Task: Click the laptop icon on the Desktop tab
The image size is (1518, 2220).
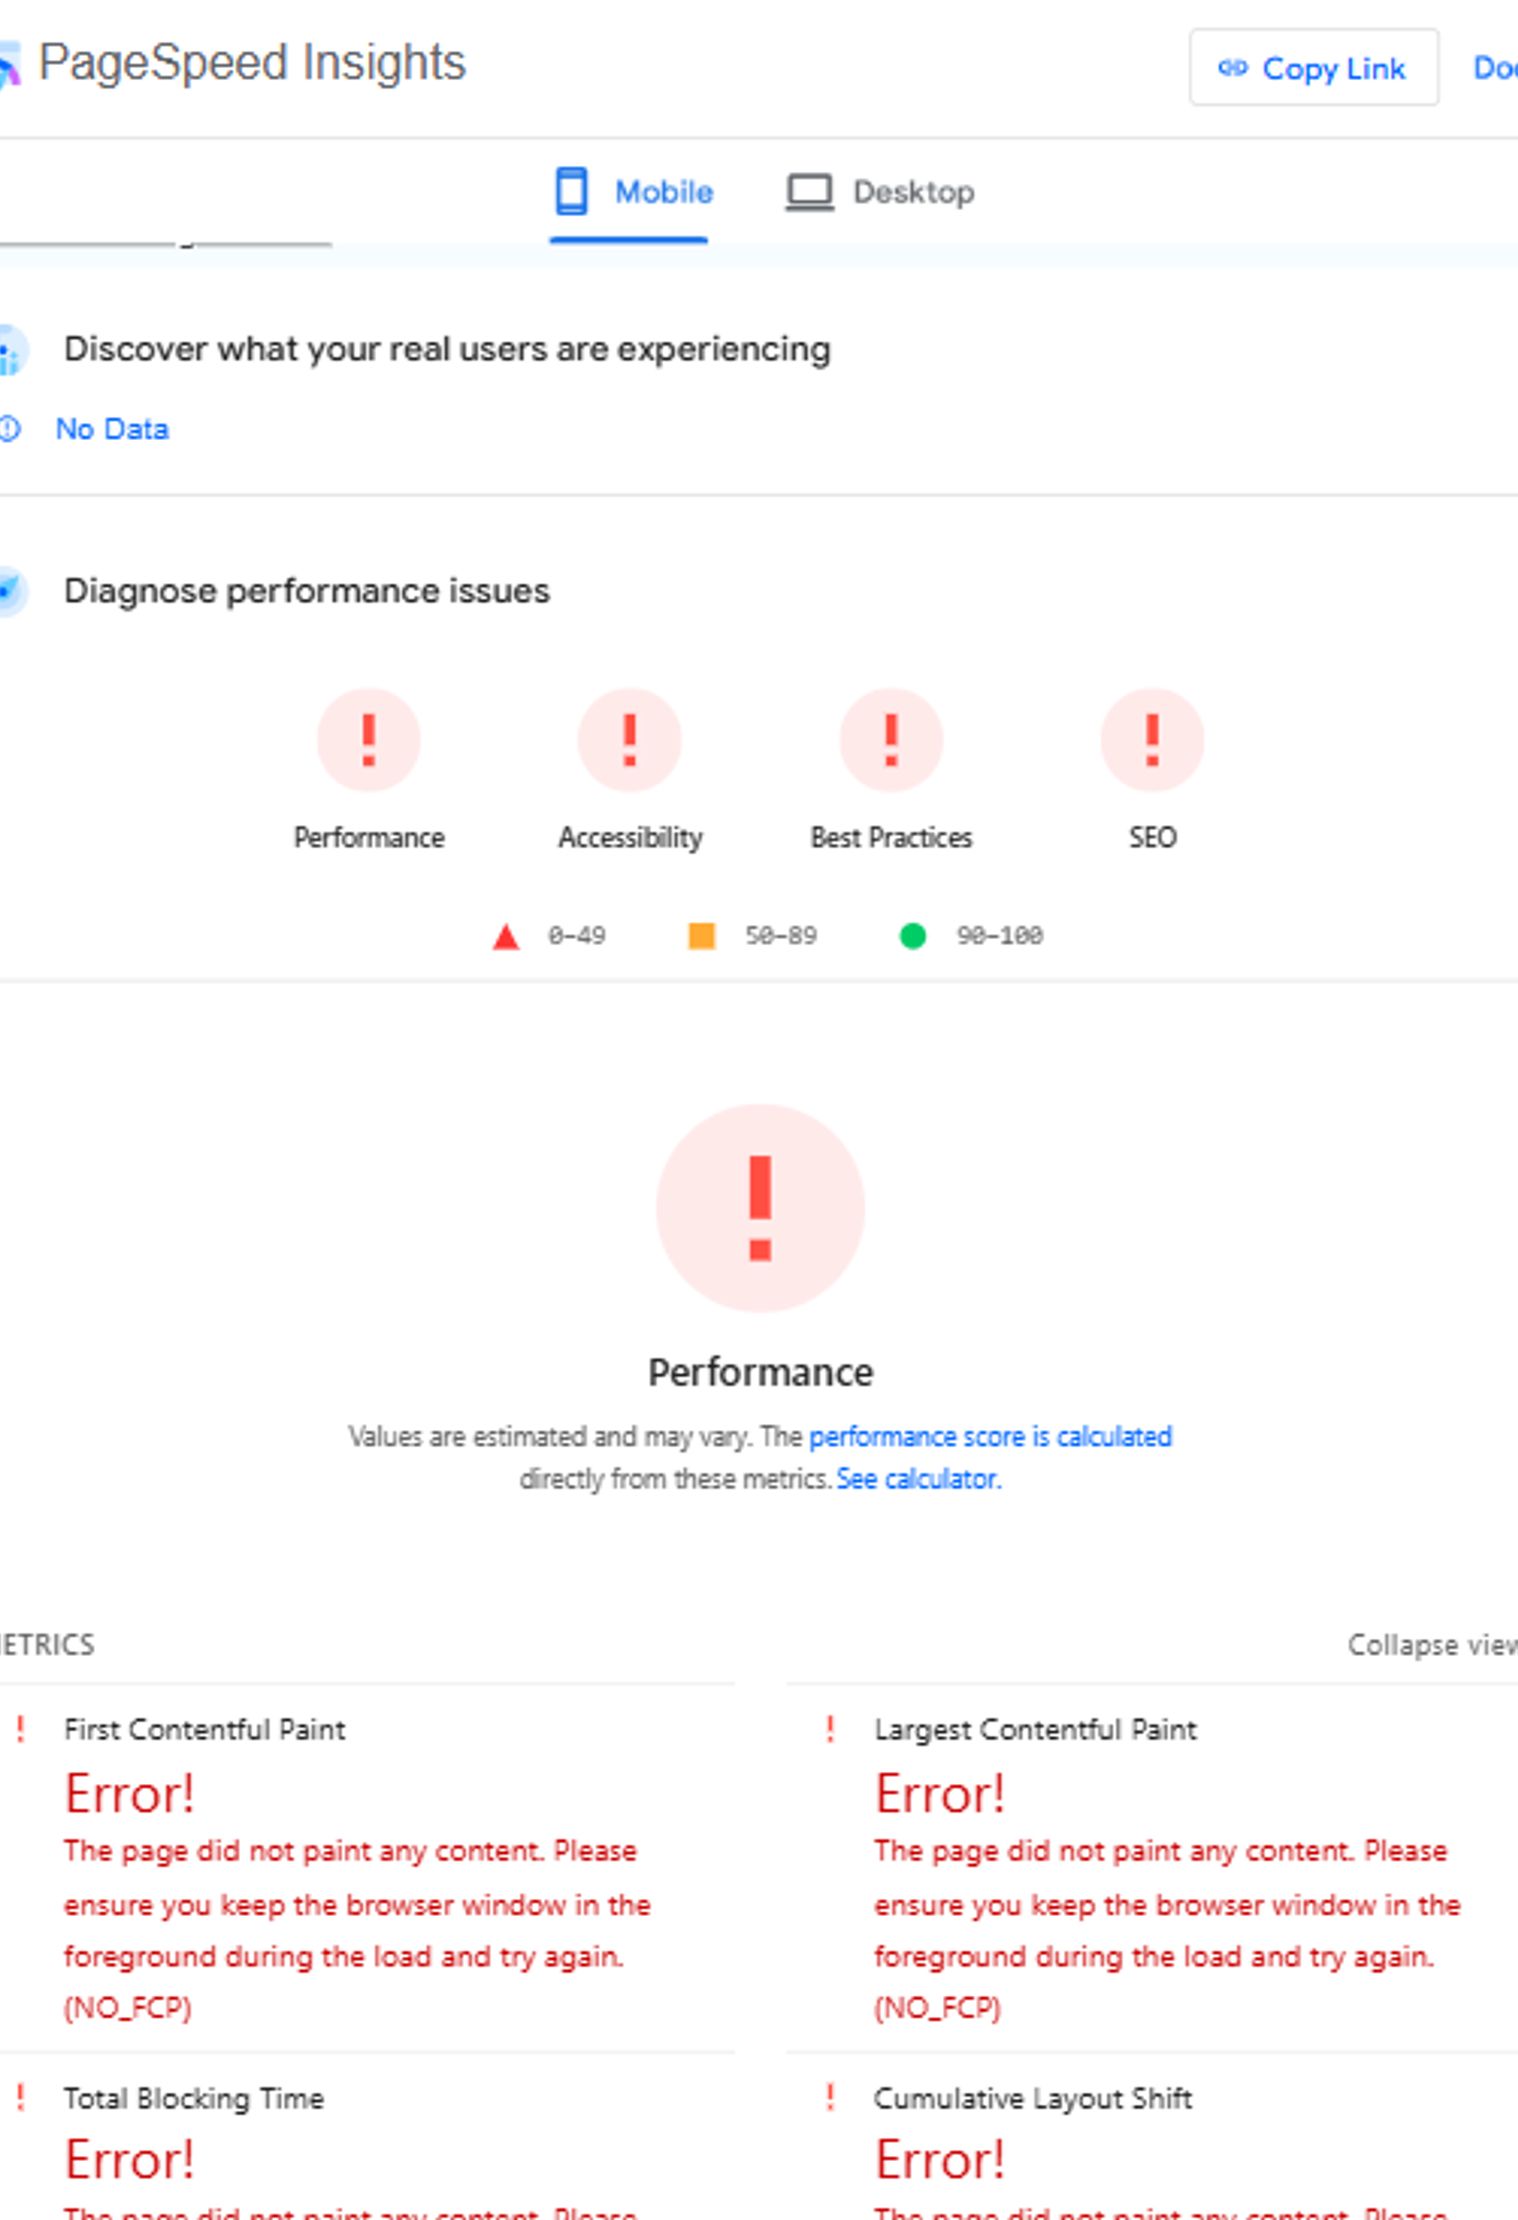Action: pyautogui.click(x=809, y=191)
